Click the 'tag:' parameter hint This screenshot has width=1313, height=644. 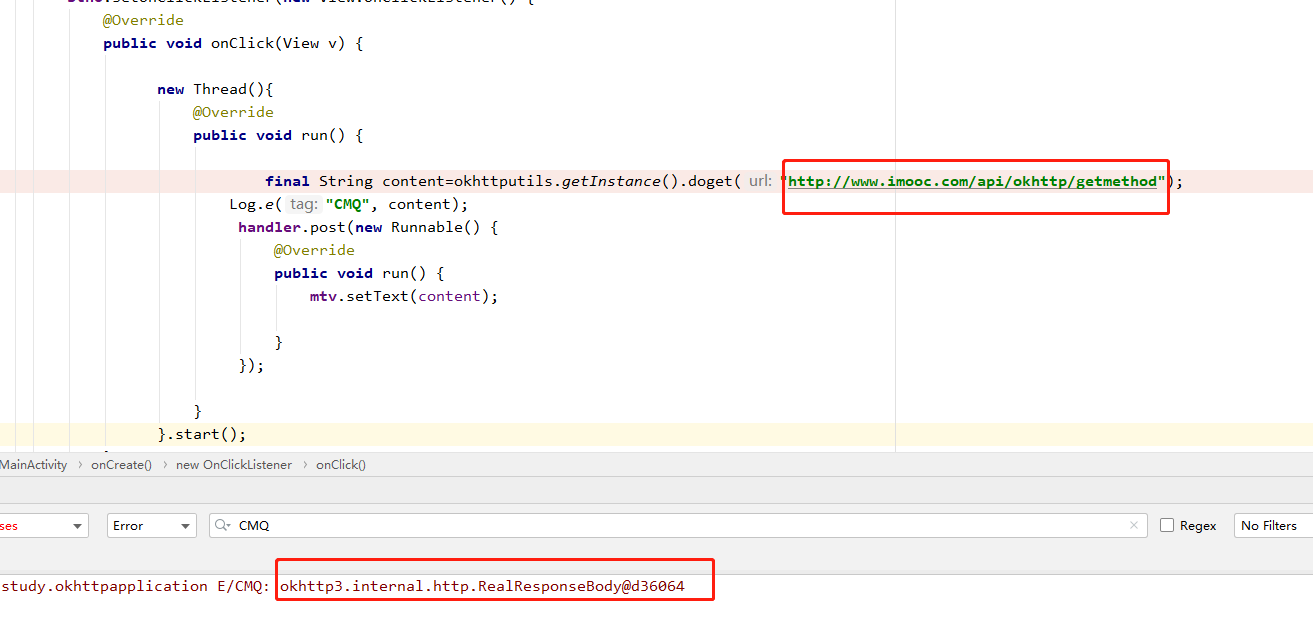click(303, 204)
